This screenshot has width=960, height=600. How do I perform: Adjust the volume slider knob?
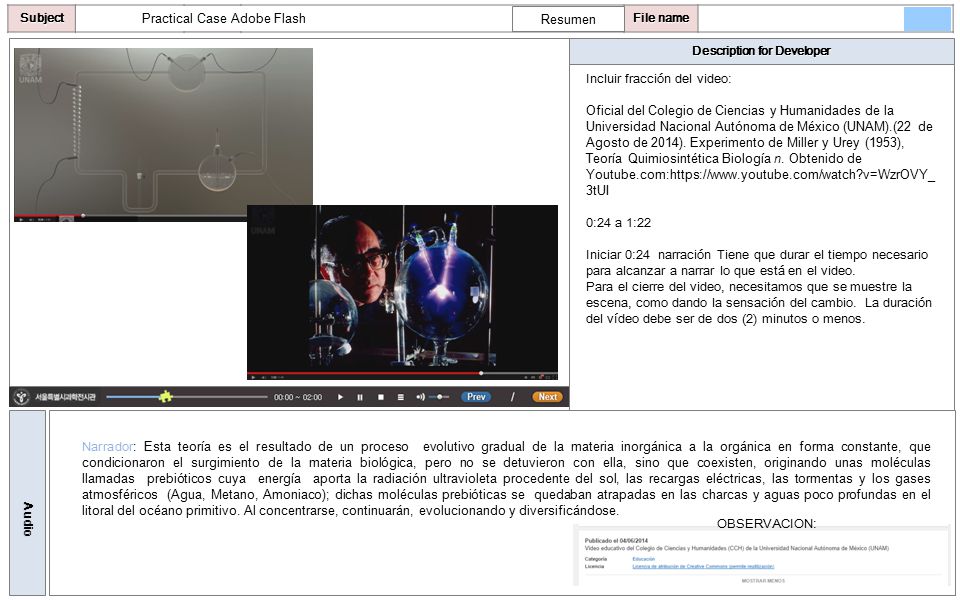click(440, 397)
